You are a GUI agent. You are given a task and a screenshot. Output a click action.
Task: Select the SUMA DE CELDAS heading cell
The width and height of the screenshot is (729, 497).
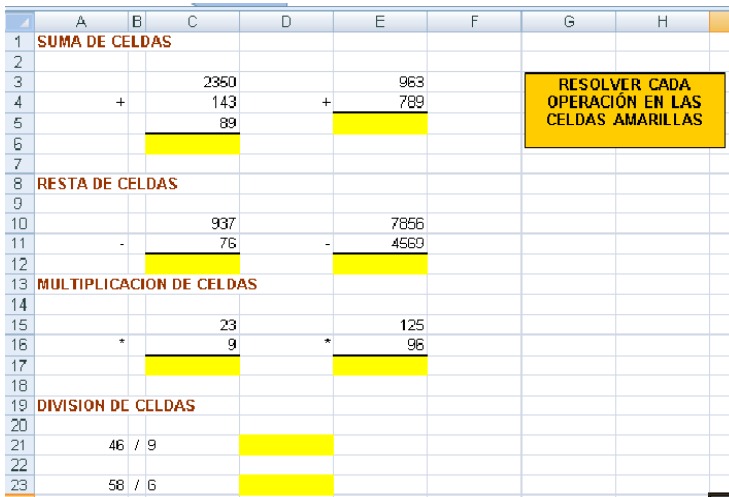click(103, 41)
